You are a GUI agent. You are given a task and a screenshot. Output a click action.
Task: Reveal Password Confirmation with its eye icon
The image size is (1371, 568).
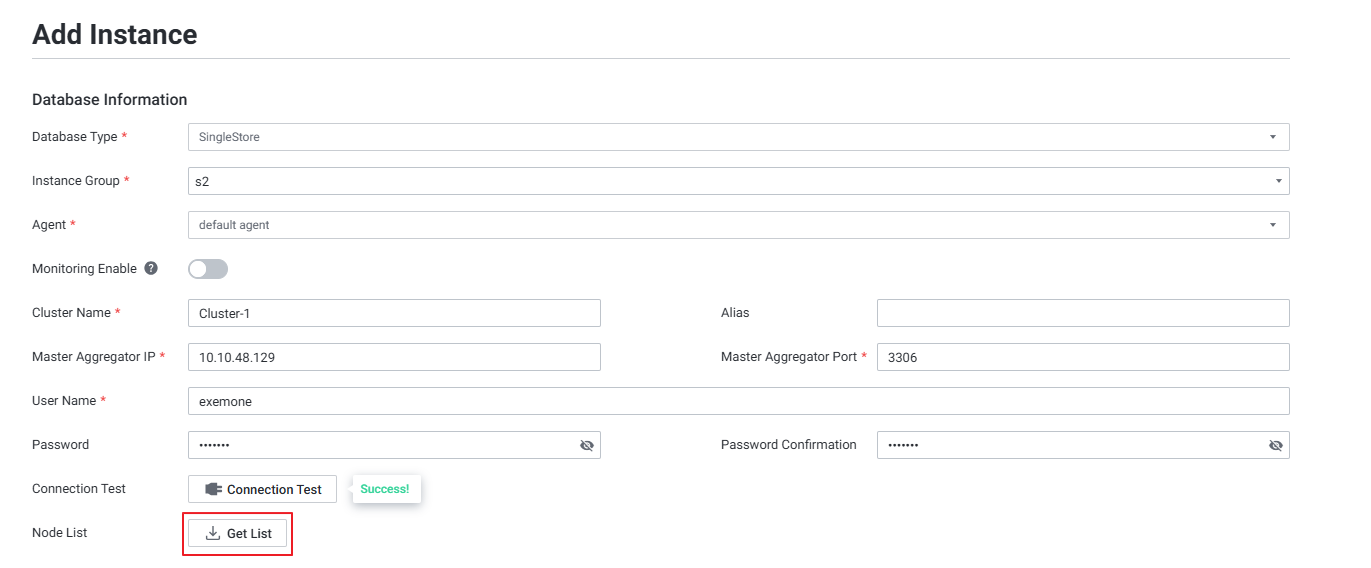coord(1275,445)
